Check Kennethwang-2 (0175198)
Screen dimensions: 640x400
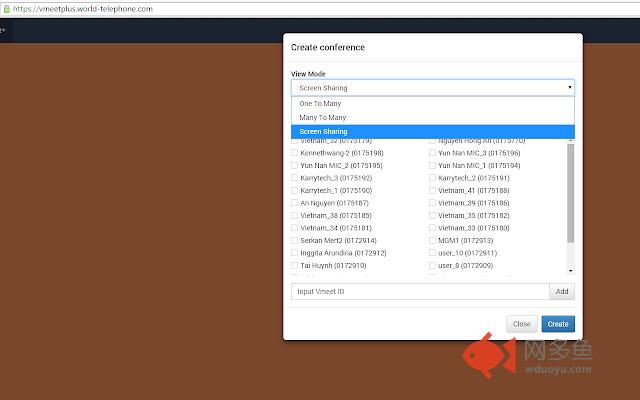(x=294, y=153)
